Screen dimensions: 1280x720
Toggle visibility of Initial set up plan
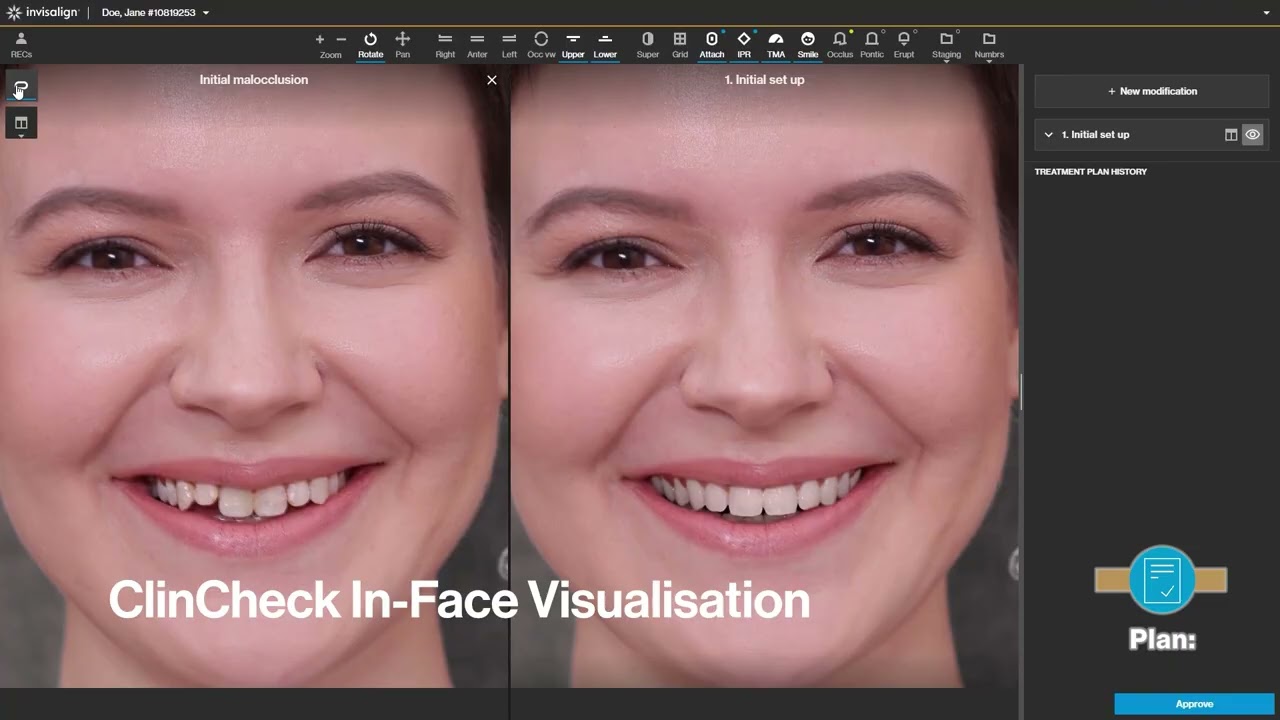click(1252, 134)
